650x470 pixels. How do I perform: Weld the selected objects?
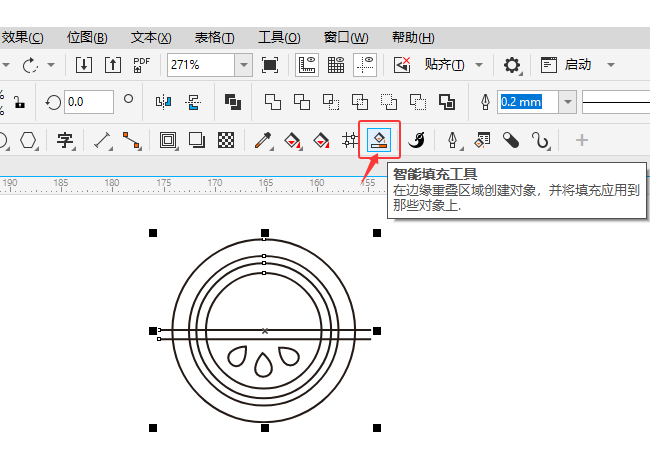pos(273,102)
